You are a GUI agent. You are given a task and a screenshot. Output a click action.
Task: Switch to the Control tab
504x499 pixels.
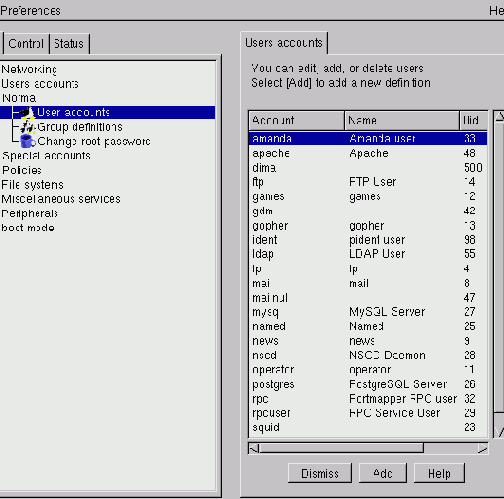point(26,44)
